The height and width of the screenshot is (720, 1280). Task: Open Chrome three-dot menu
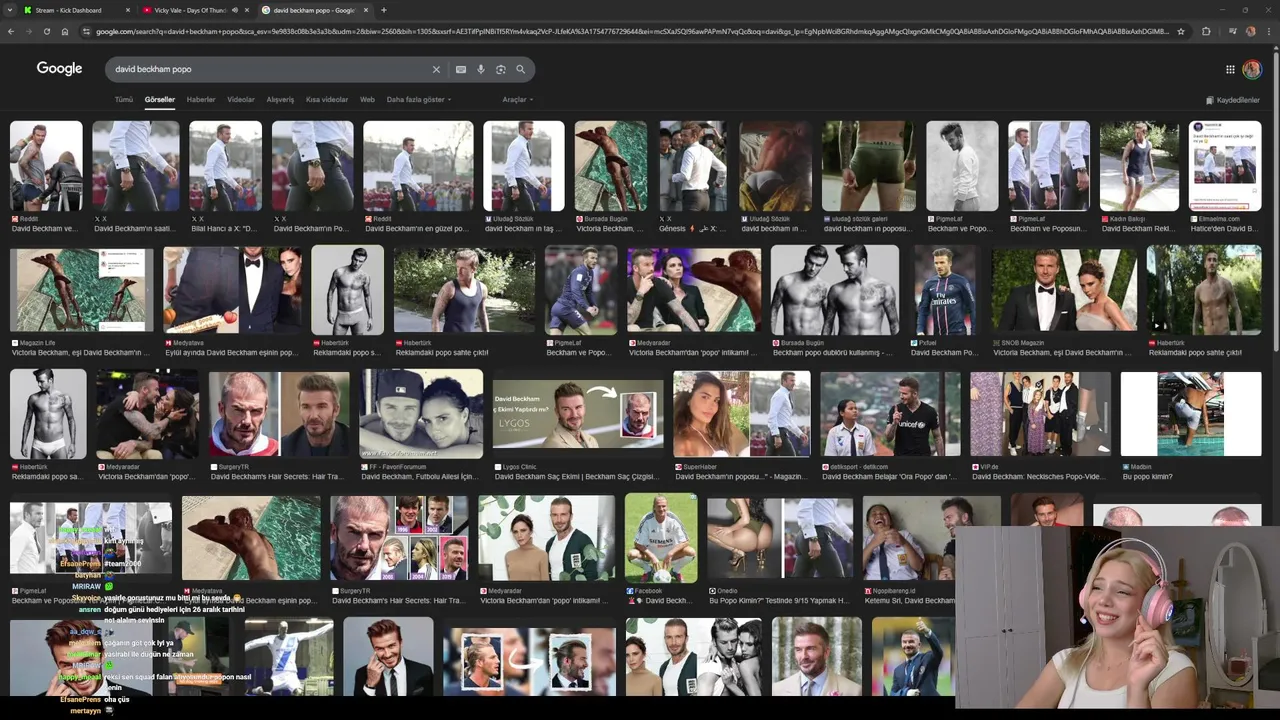(1270, 31)
